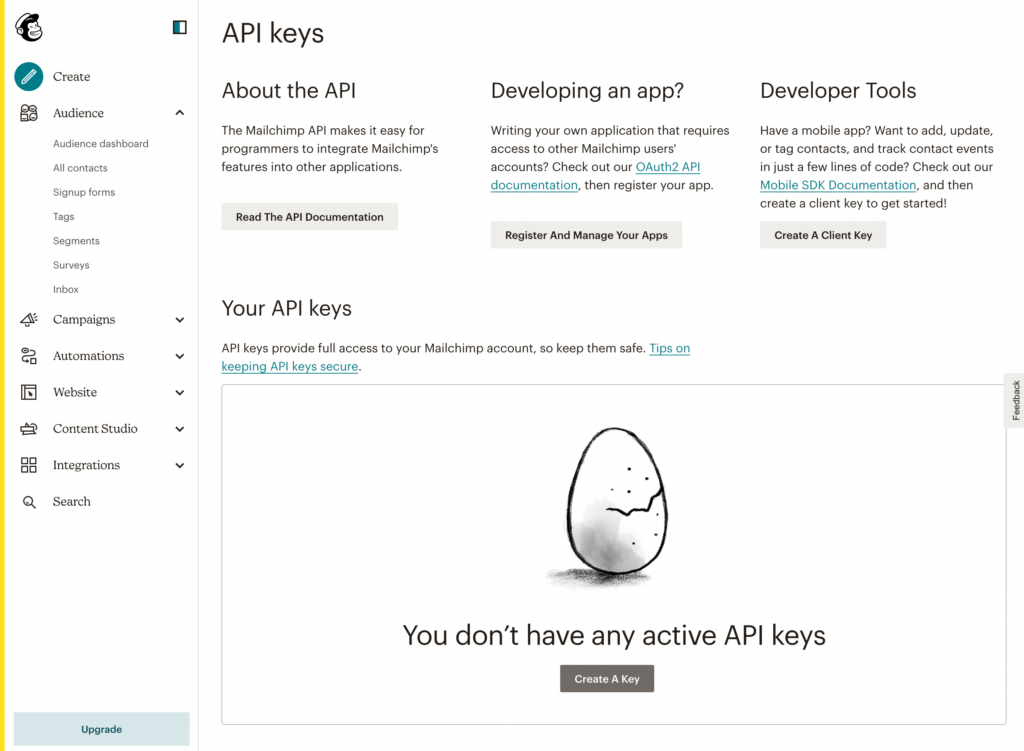Open the OAuth2 API documentation link

(667, 166)
